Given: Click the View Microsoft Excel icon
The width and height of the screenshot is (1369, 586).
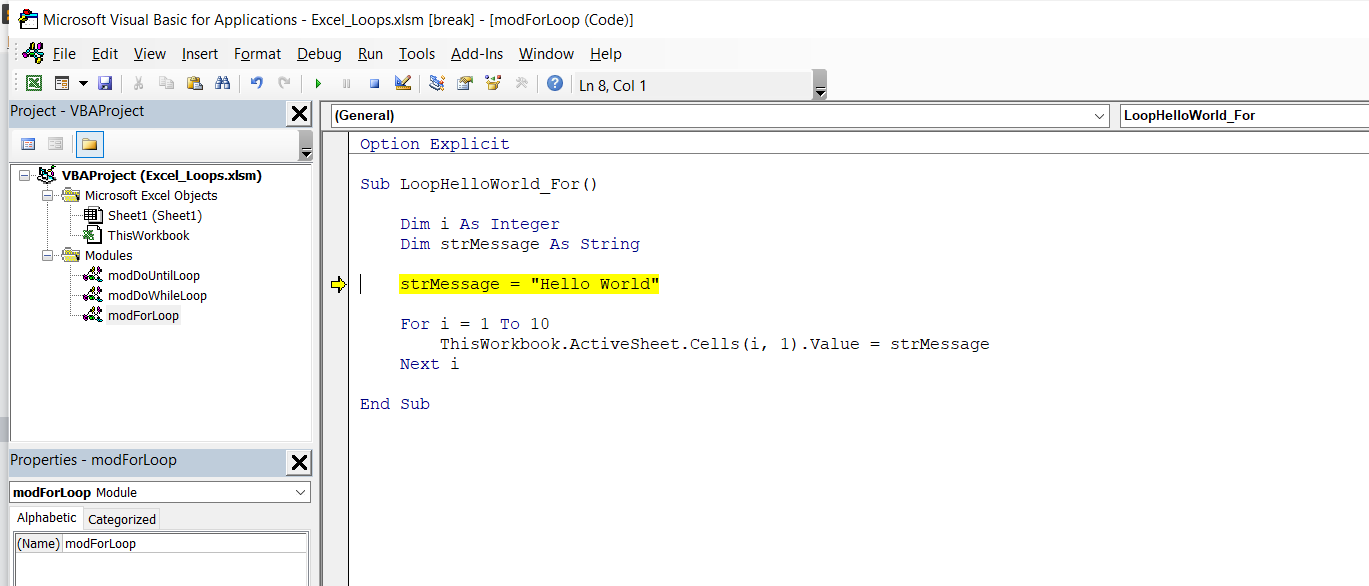Looking at the screenshot, I should click(34, 84).
